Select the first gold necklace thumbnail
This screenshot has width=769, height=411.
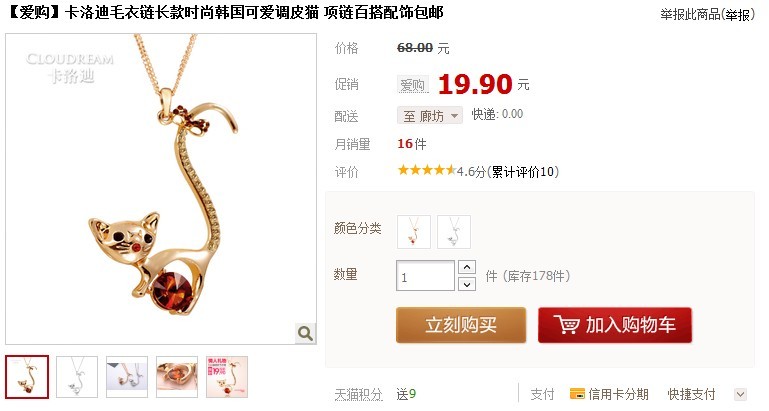click(27, 377)
